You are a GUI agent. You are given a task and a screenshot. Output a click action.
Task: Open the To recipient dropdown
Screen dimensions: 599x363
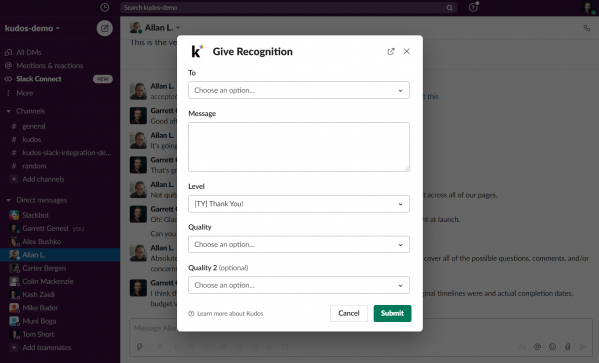pos(299,90)
